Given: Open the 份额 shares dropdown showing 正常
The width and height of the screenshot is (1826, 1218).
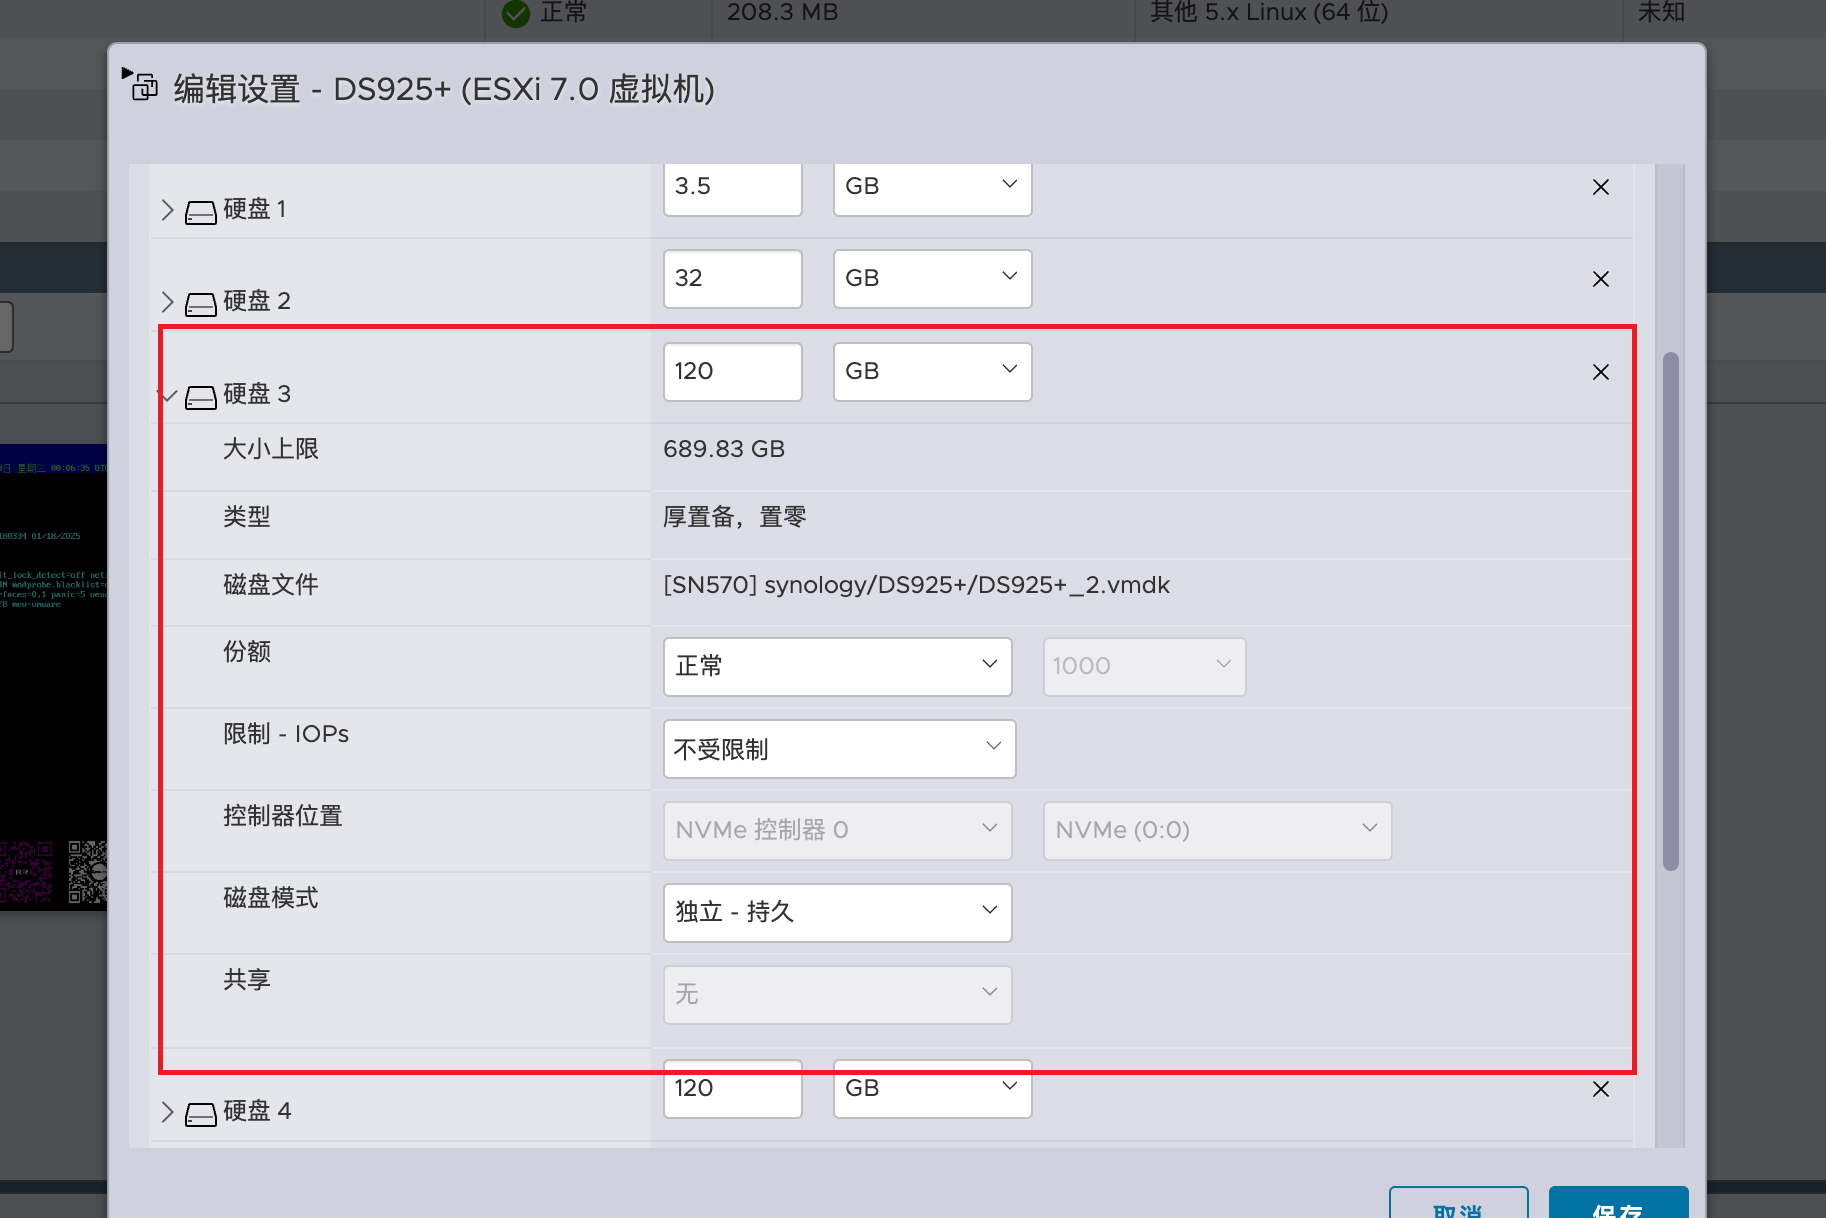Looking at the screenshot, I should [x=837, y=666].
